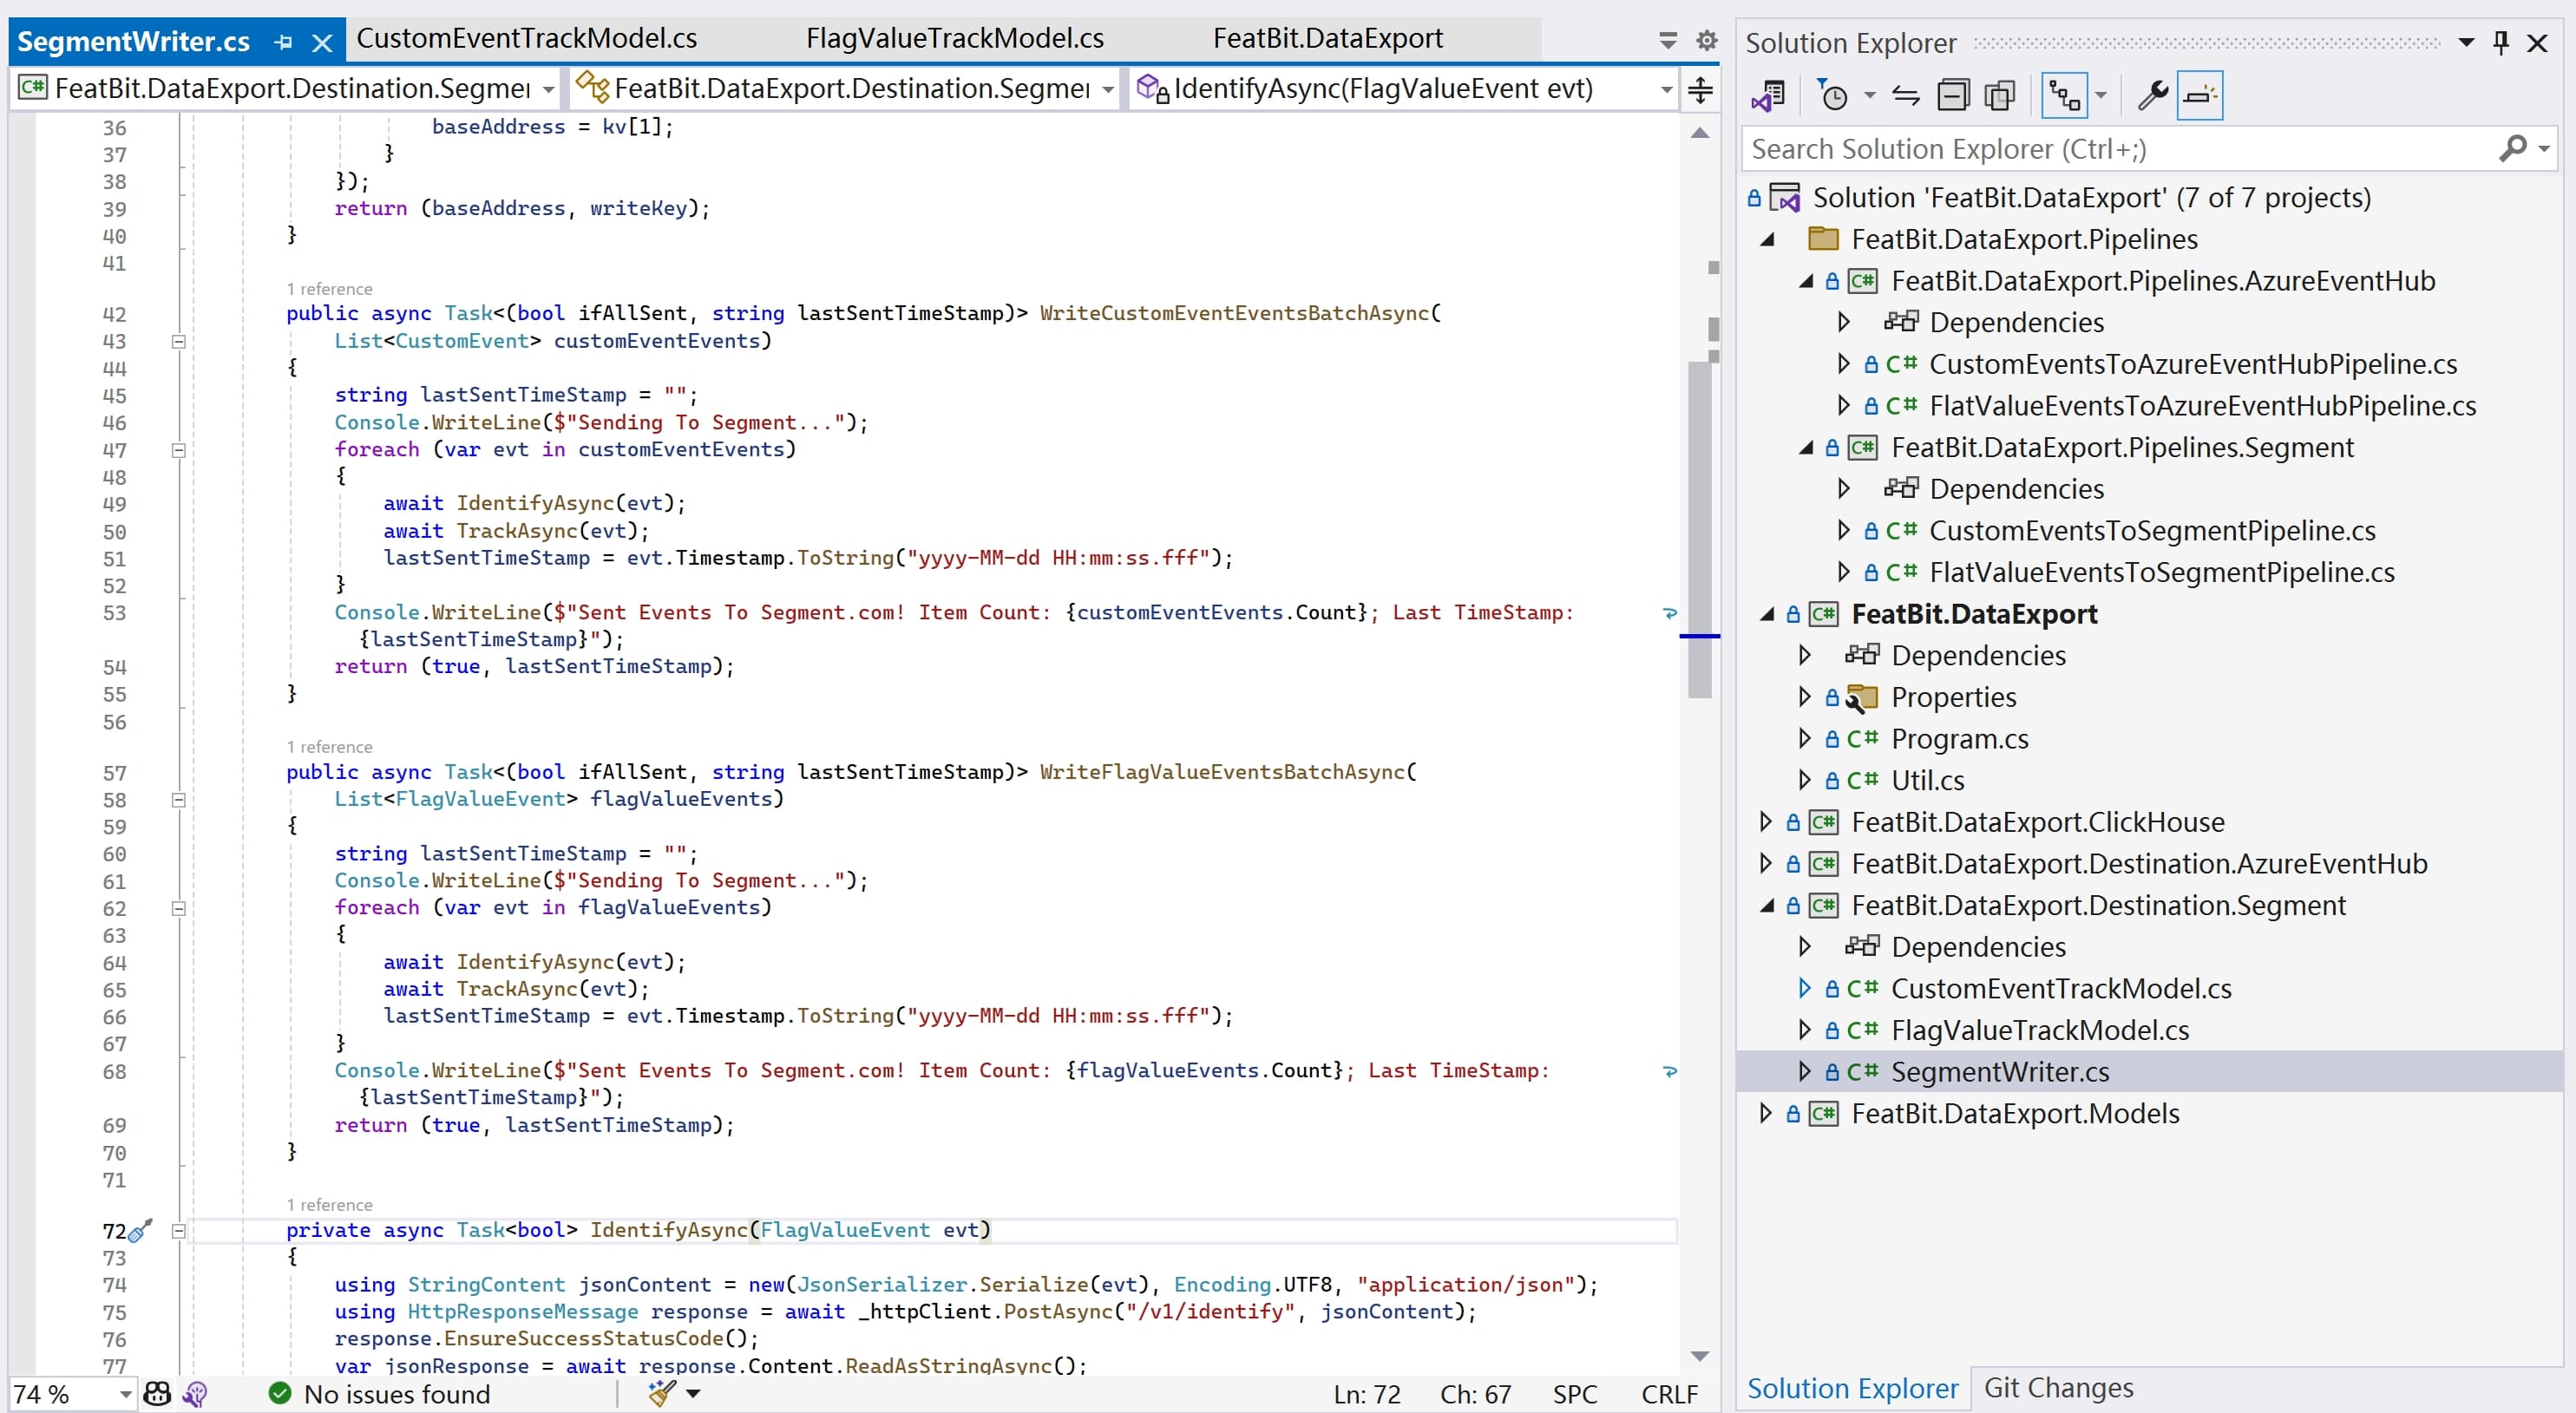Open the IdentifyAsync member navigation dropdown
The image size is (2576, 1413).
pyautogui.click(x=1666, y=89)
